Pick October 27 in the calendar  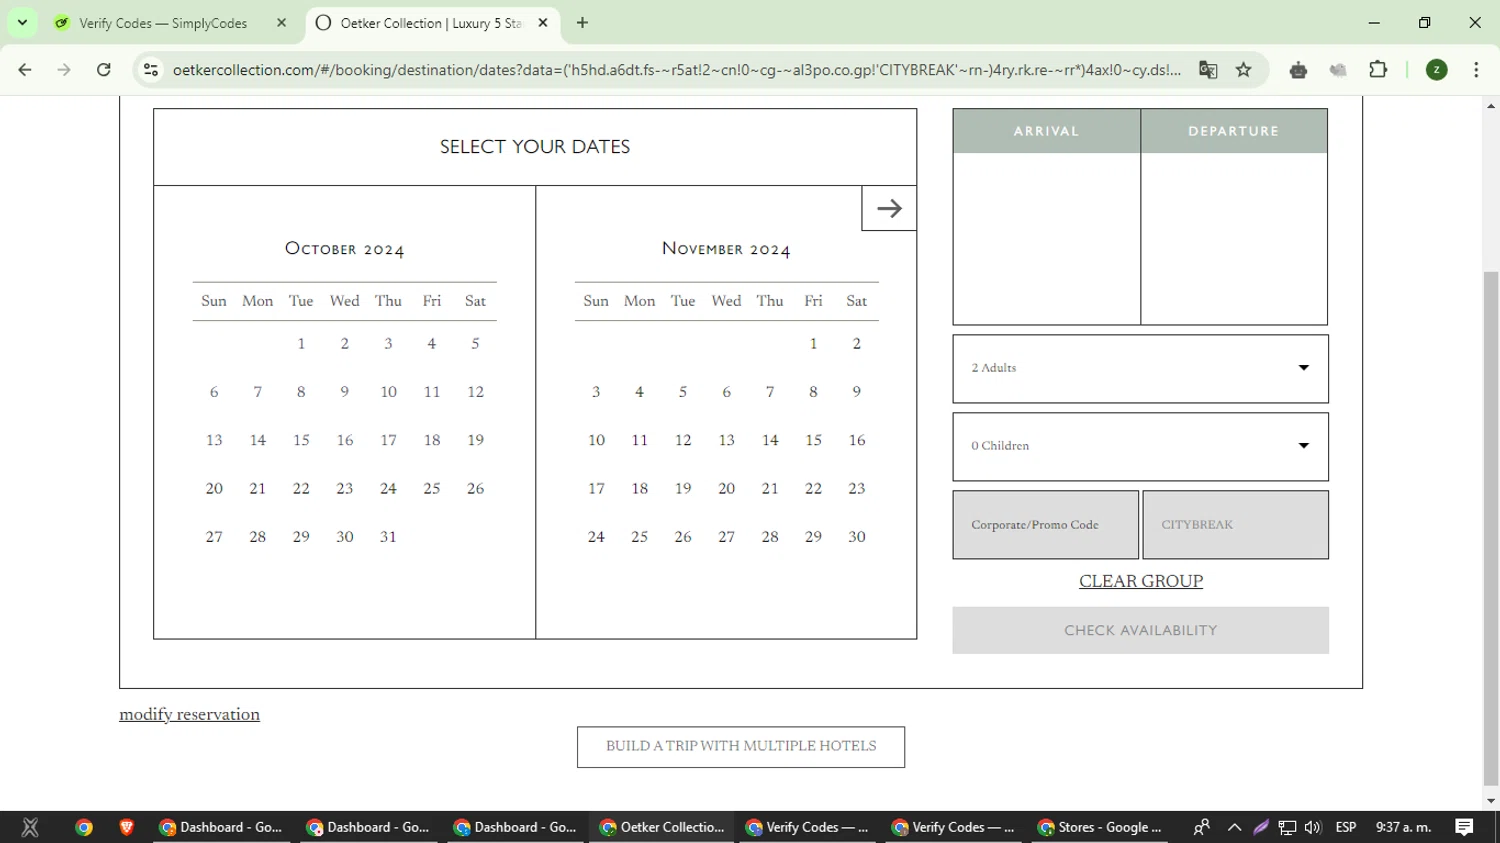pyautogui.click(x=214, y=537)
